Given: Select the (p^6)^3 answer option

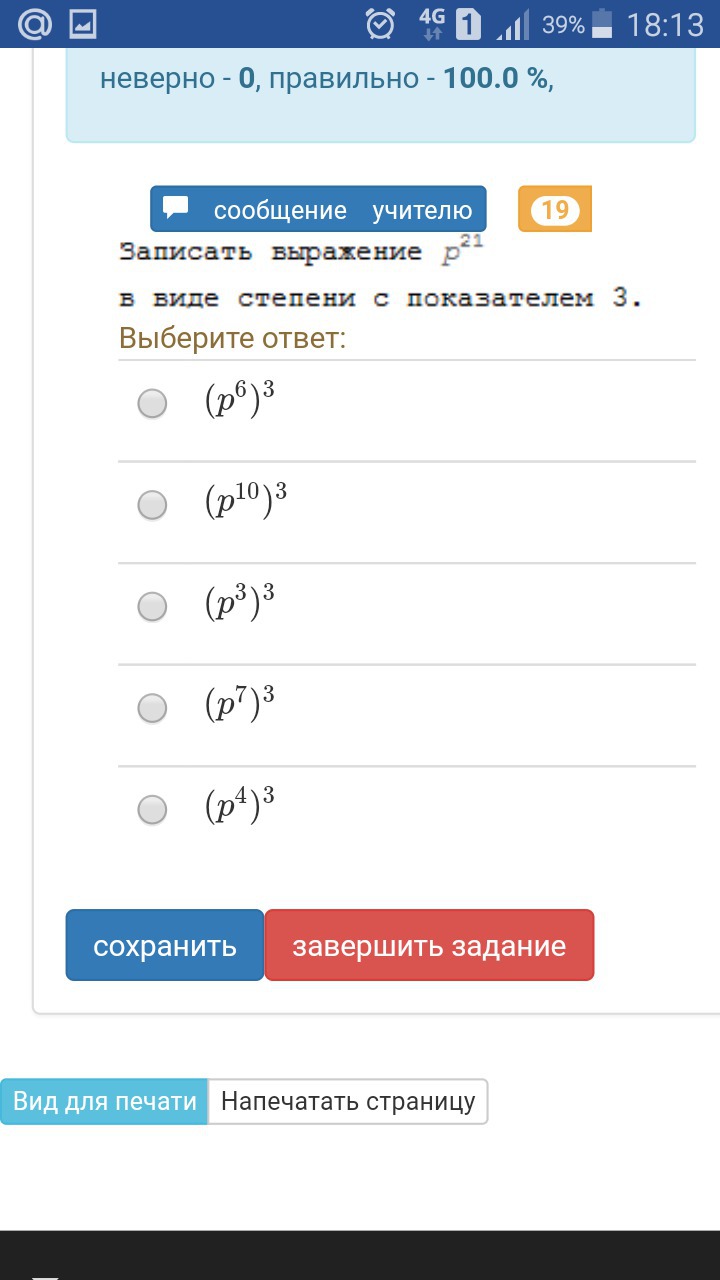Looking at the screenshot, I should (152, 404).
